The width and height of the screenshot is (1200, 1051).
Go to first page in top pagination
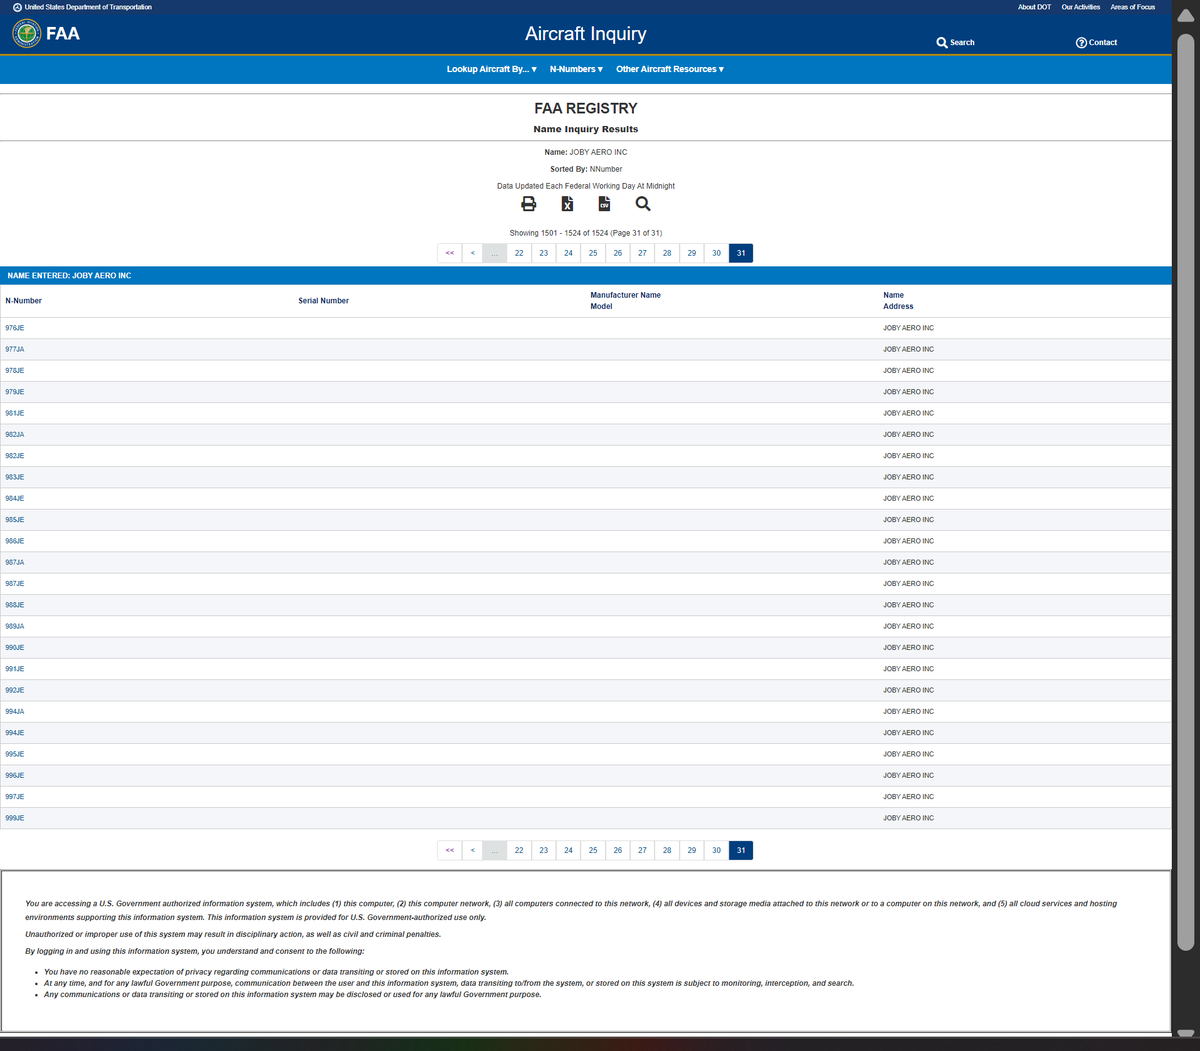(450, 253)
